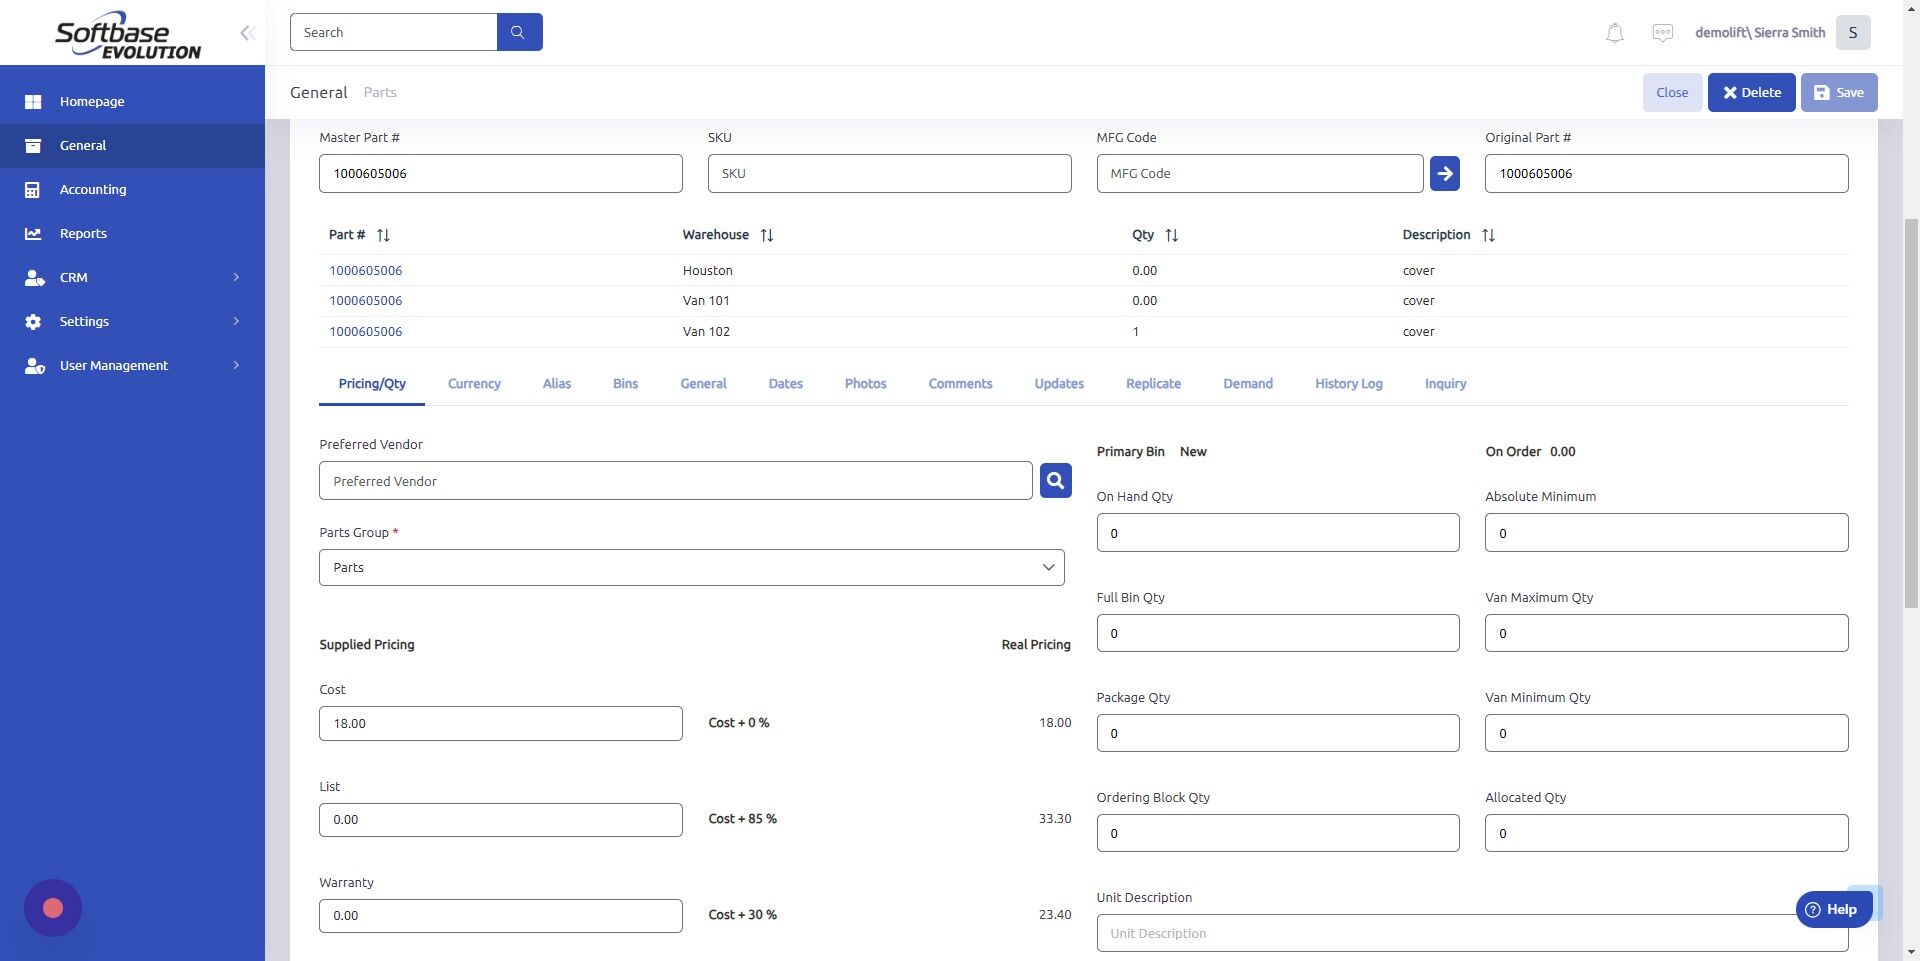Switch to the Bins tab
This screenshot has width=1920, height=961.
(625, 384)
